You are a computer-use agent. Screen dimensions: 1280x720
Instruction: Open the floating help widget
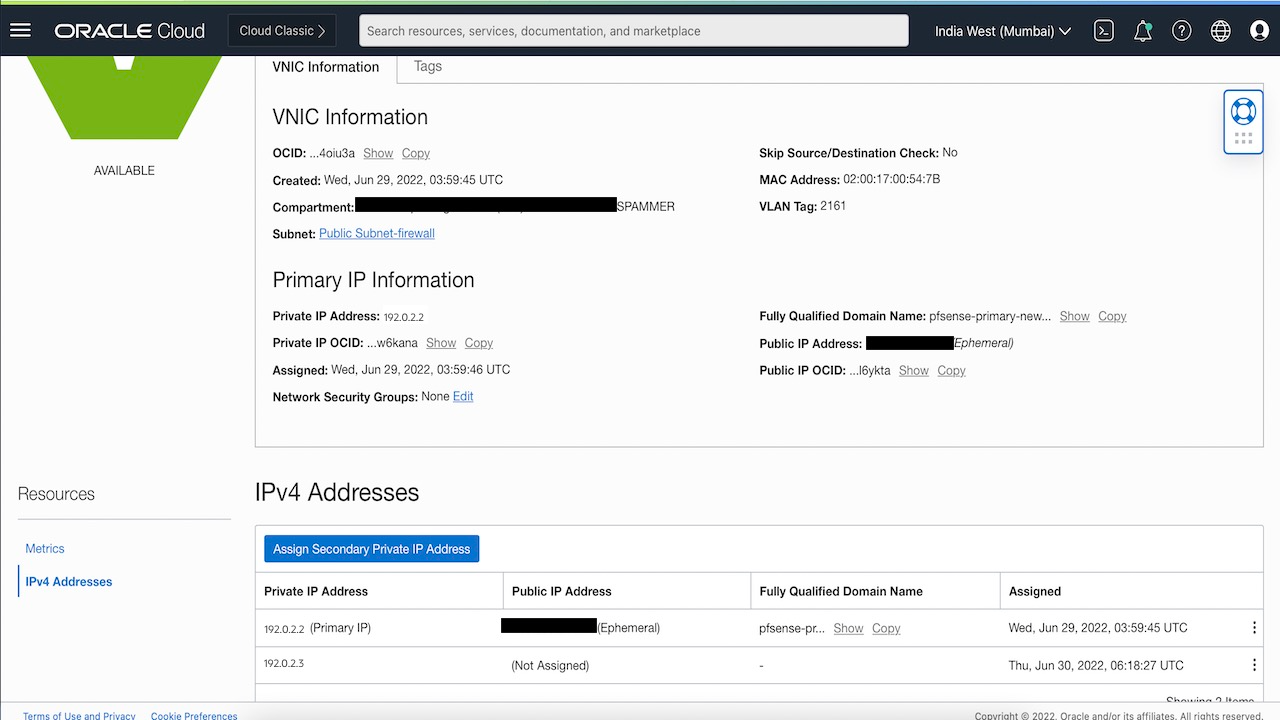[1243, 112]
